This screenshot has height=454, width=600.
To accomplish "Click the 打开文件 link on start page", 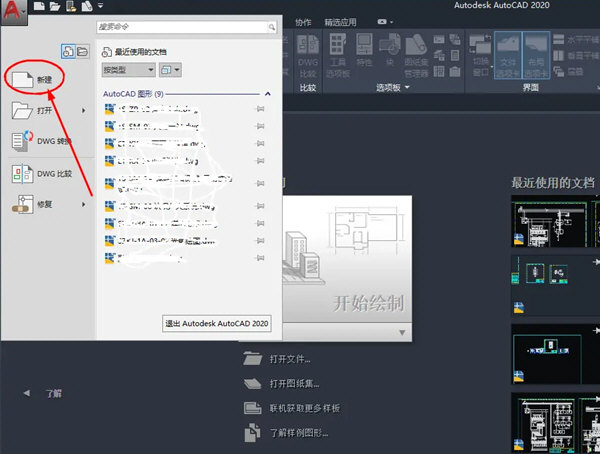I will point(290,359).
